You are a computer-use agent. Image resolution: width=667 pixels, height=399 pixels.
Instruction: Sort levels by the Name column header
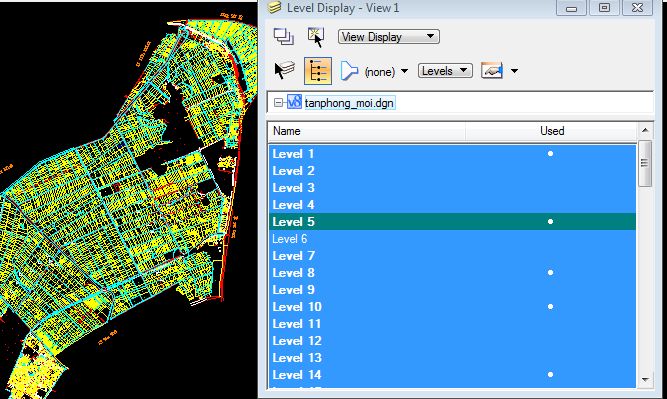[x=367, y=131]
